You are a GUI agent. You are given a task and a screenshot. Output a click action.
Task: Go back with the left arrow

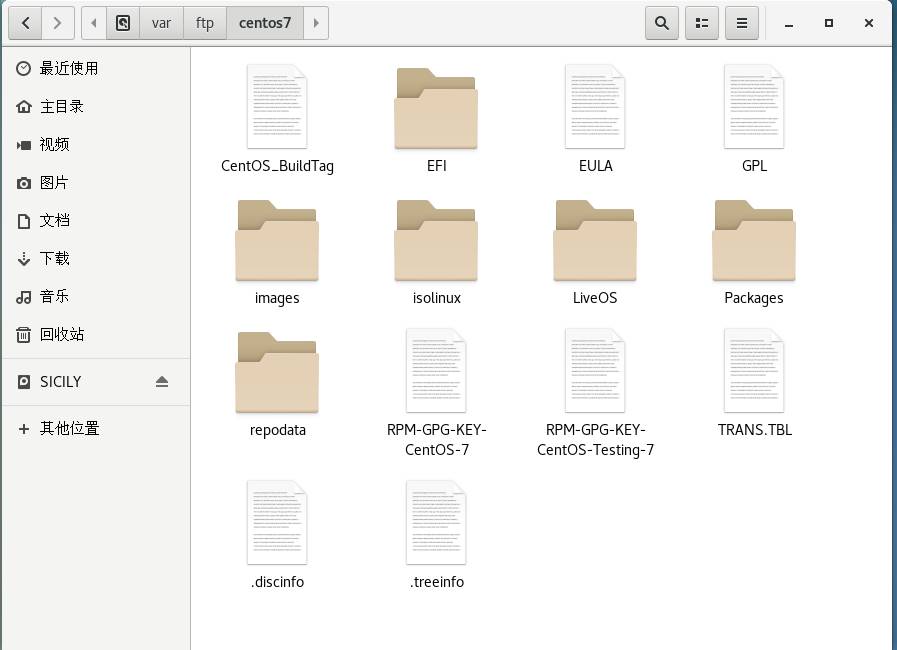25,22
